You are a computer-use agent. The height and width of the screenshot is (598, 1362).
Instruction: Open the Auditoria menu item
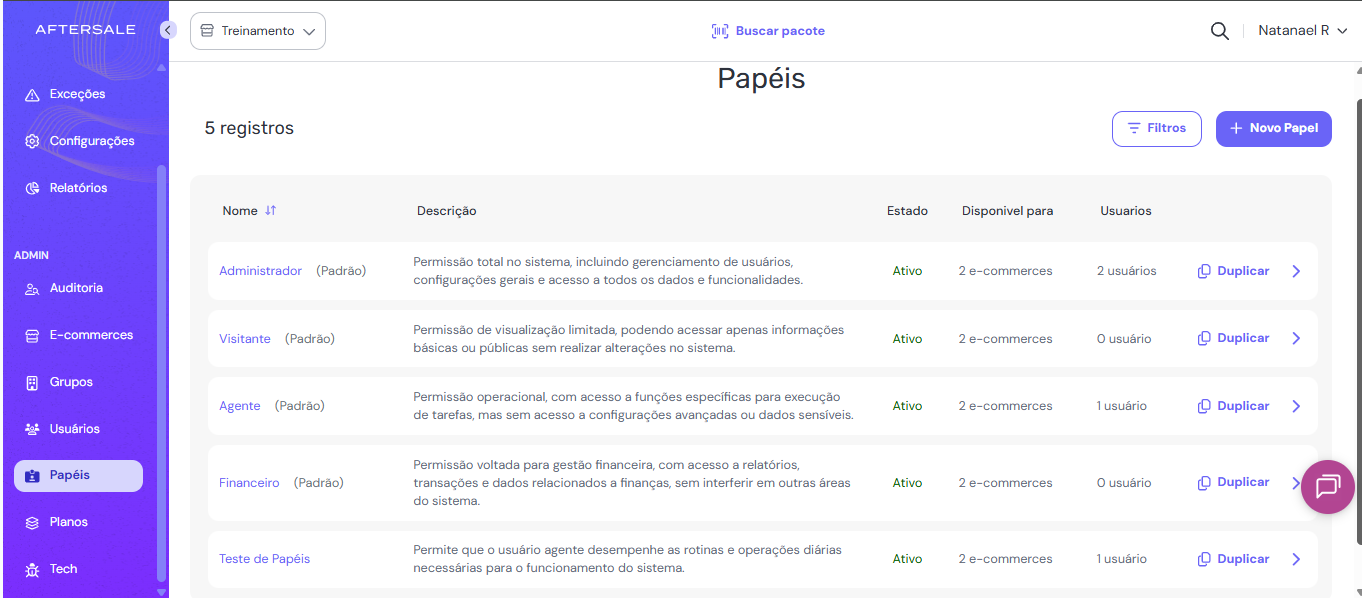pos(76,288)
